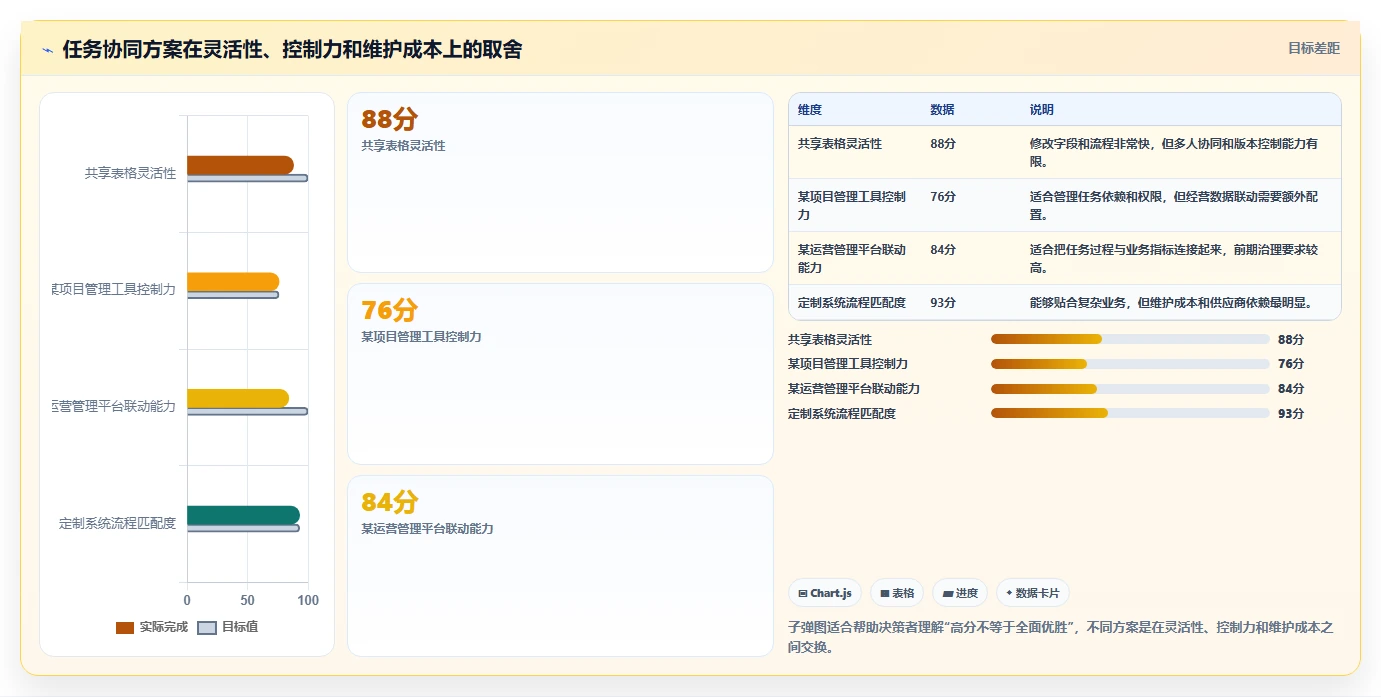Click the 84分 value in table
Viewport: 1381px width, 697px height.
943,250
